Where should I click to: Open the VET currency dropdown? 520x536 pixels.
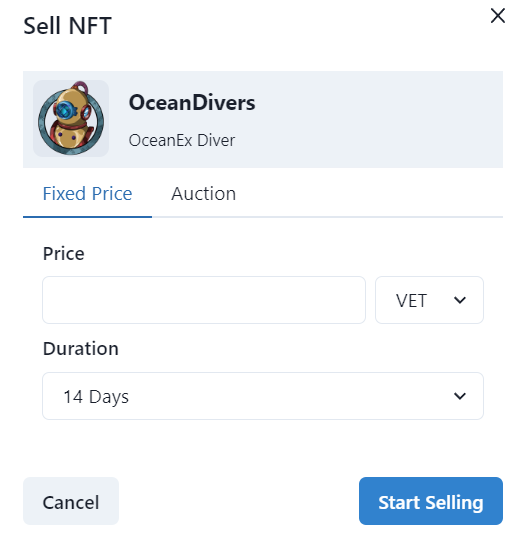click(429, 300)
